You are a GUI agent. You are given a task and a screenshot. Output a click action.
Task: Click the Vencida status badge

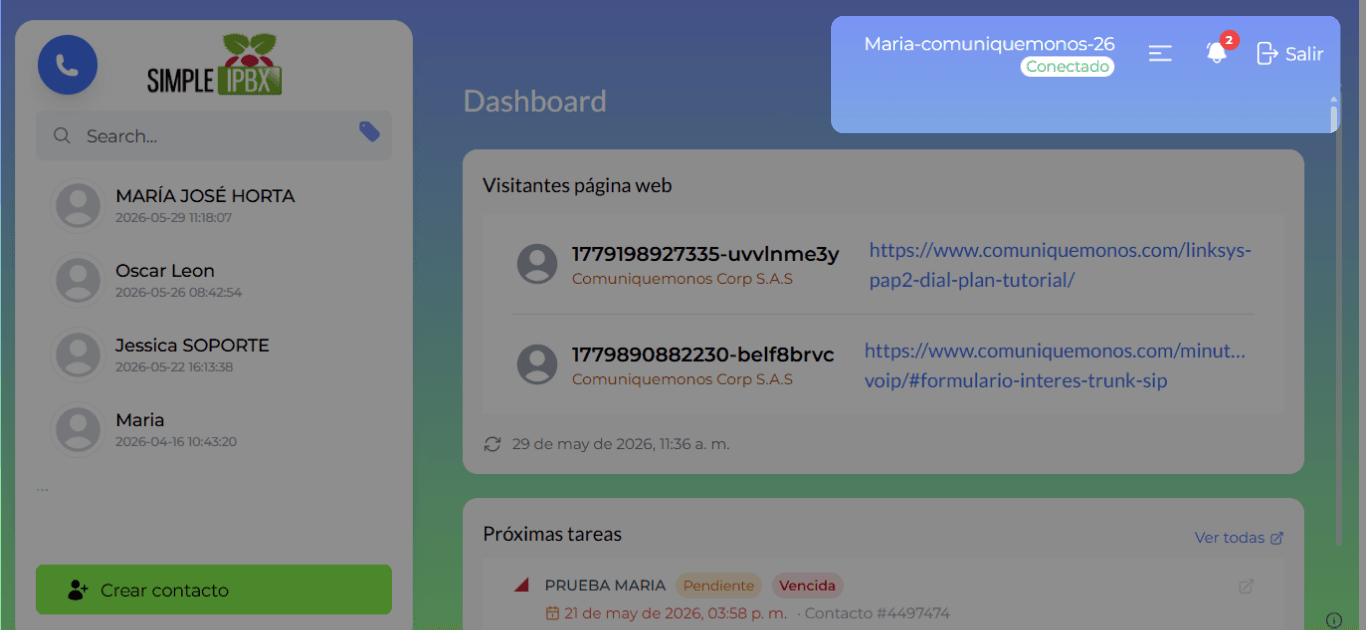pyautogui.click(x=807, y=586)
